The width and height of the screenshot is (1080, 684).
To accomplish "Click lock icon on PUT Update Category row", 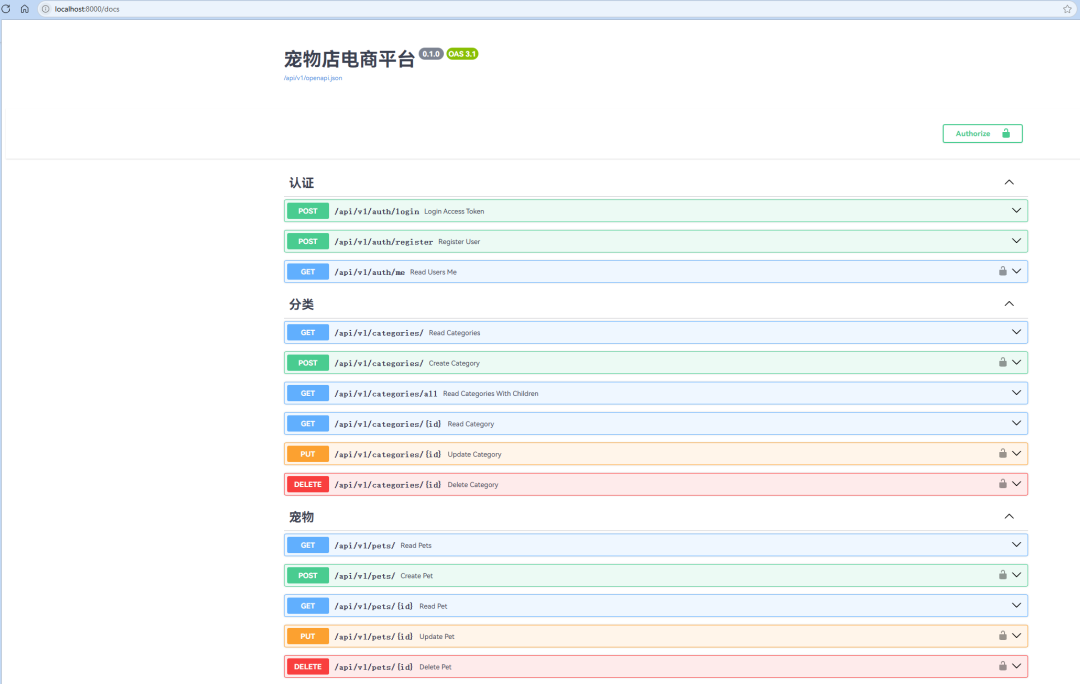I will coord(1002,453).
